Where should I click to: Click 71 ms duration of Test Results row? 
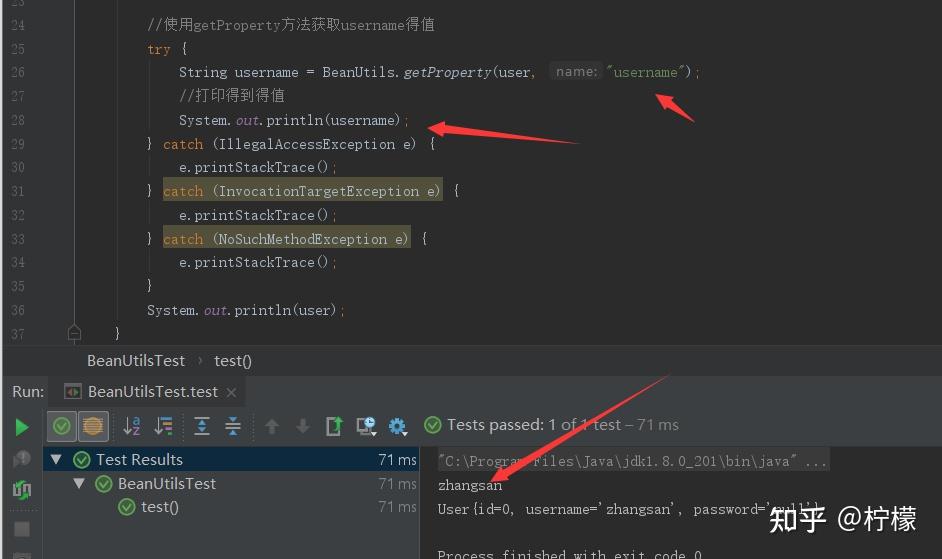click(397, 460)
